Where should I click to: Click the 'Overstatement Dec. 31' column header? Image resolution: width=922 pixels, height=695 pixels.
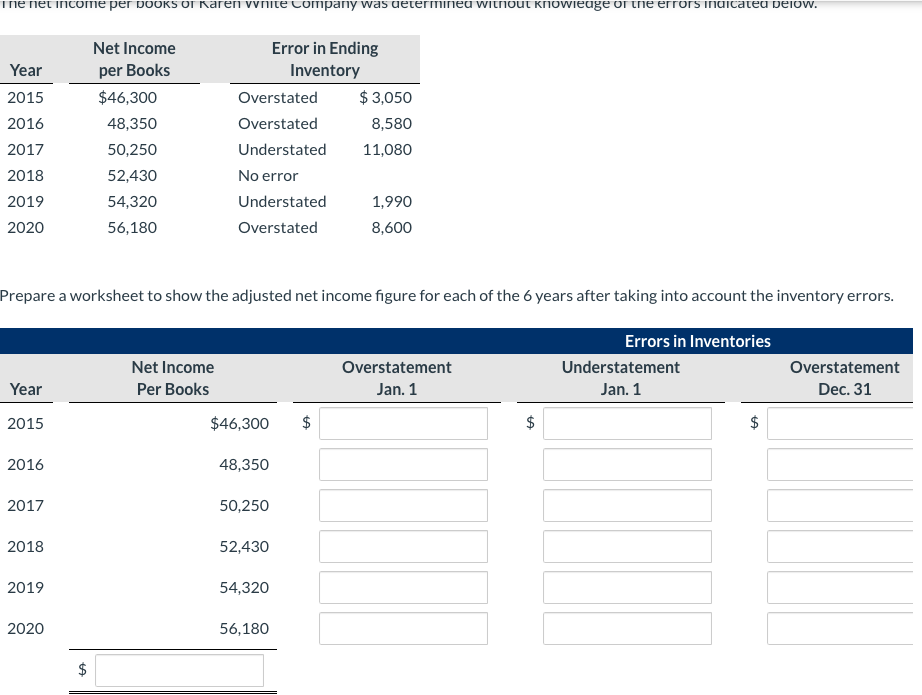(x=845, y=378)
